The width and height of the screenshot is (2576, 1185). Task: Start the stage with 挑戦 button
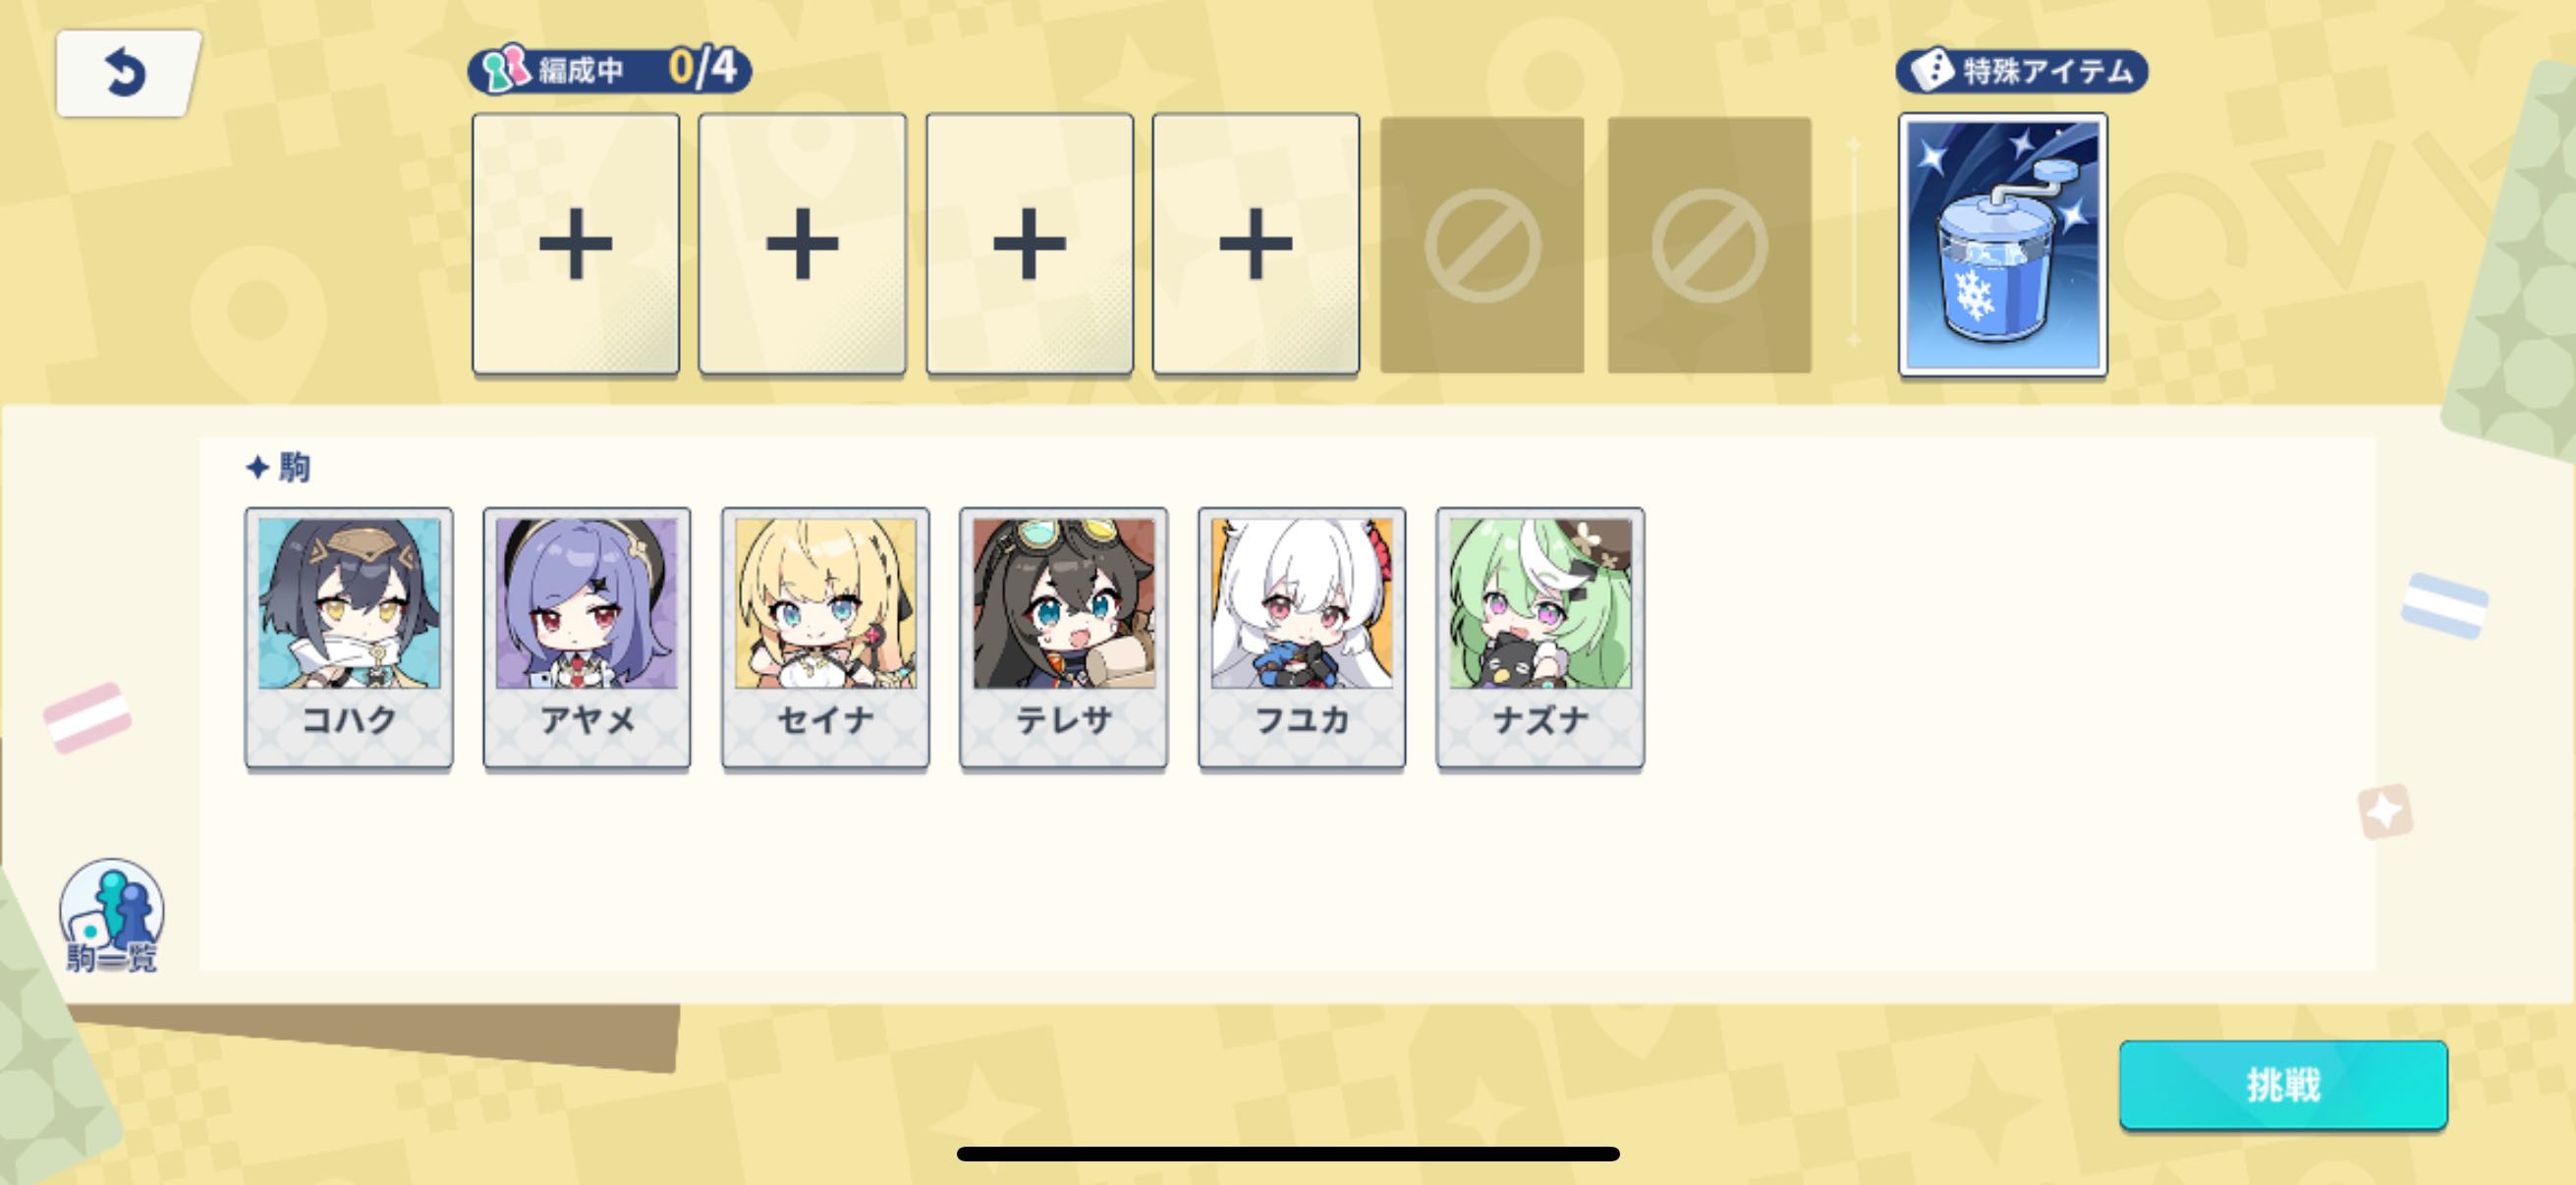tap(2283, 1085)
